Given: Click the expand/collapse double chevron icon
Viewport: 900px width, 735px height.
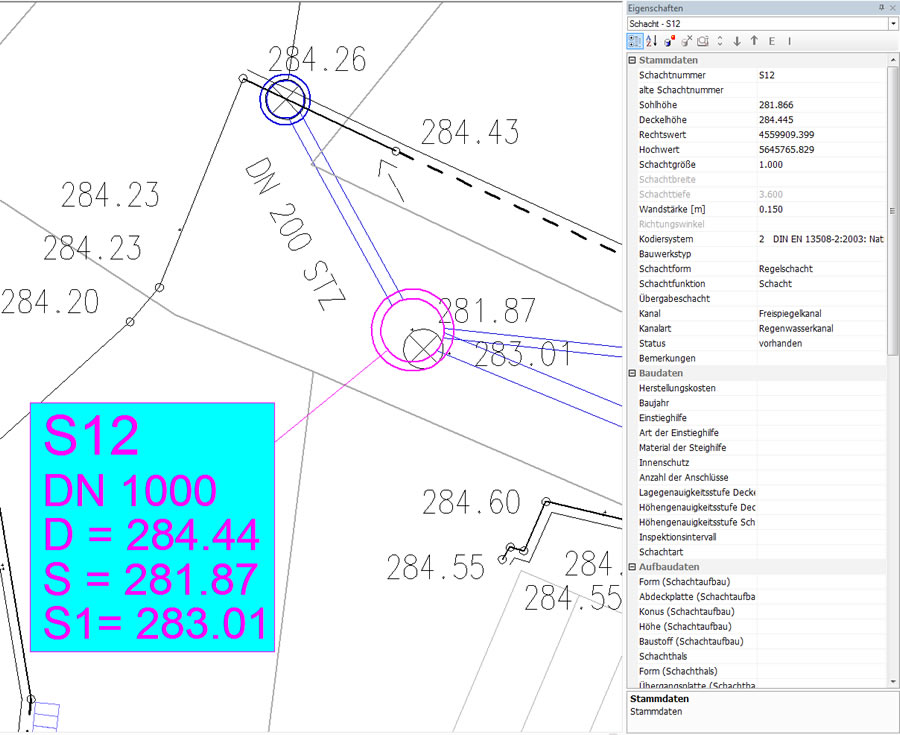Looking at the screenshot, I should 720,41.
